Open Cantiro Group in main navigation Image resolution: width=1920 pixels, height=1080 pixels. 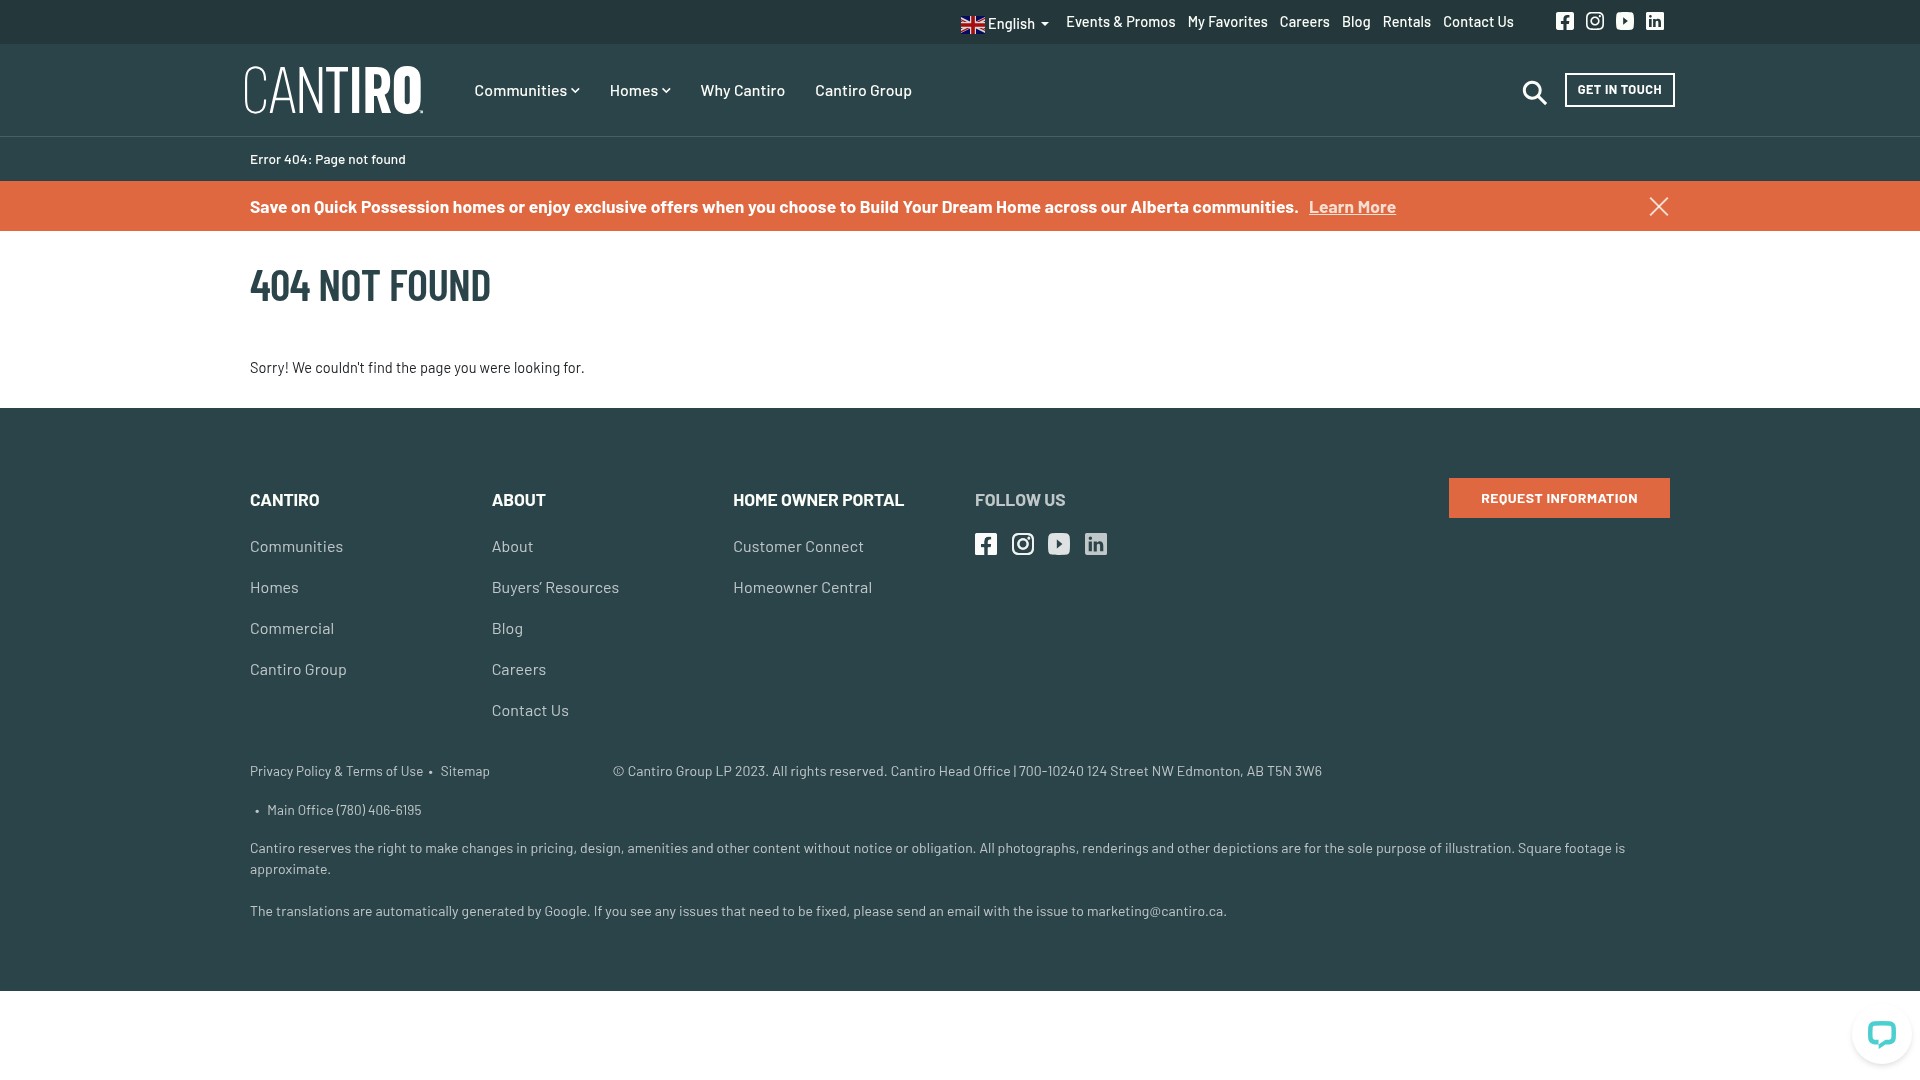click(863, 90)
